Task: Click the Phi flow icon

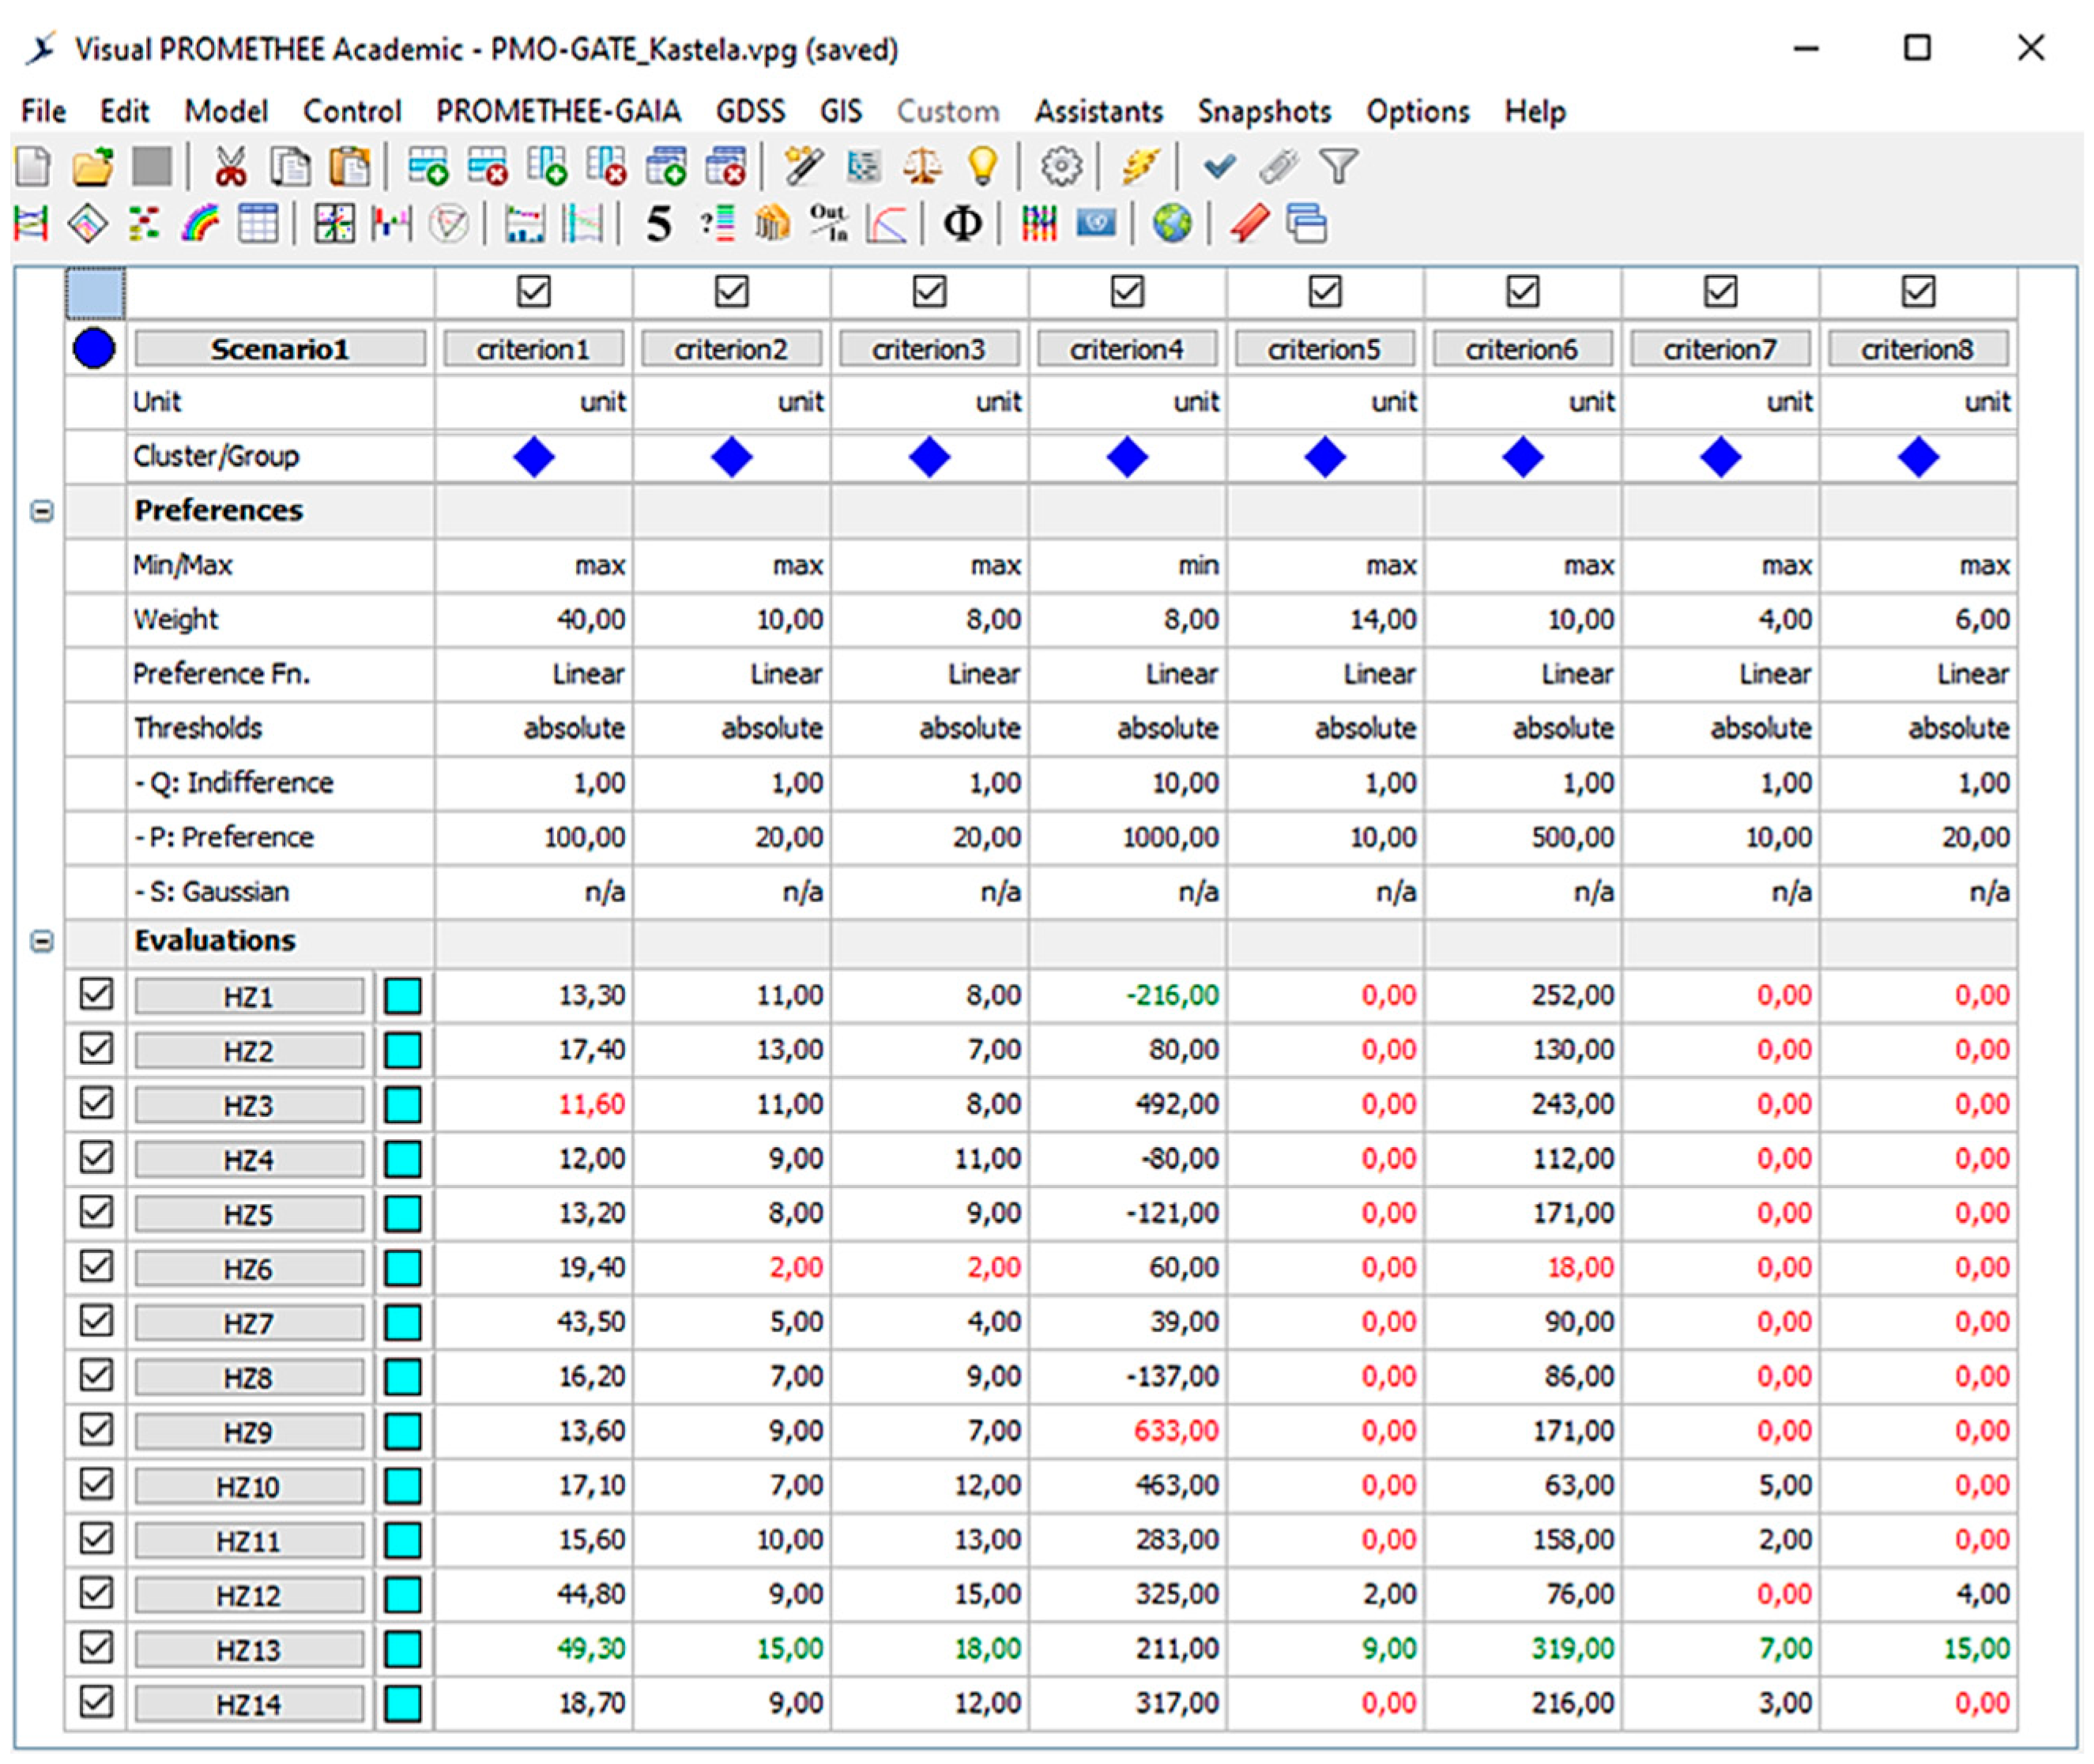Action: click(x=962, y=224)
